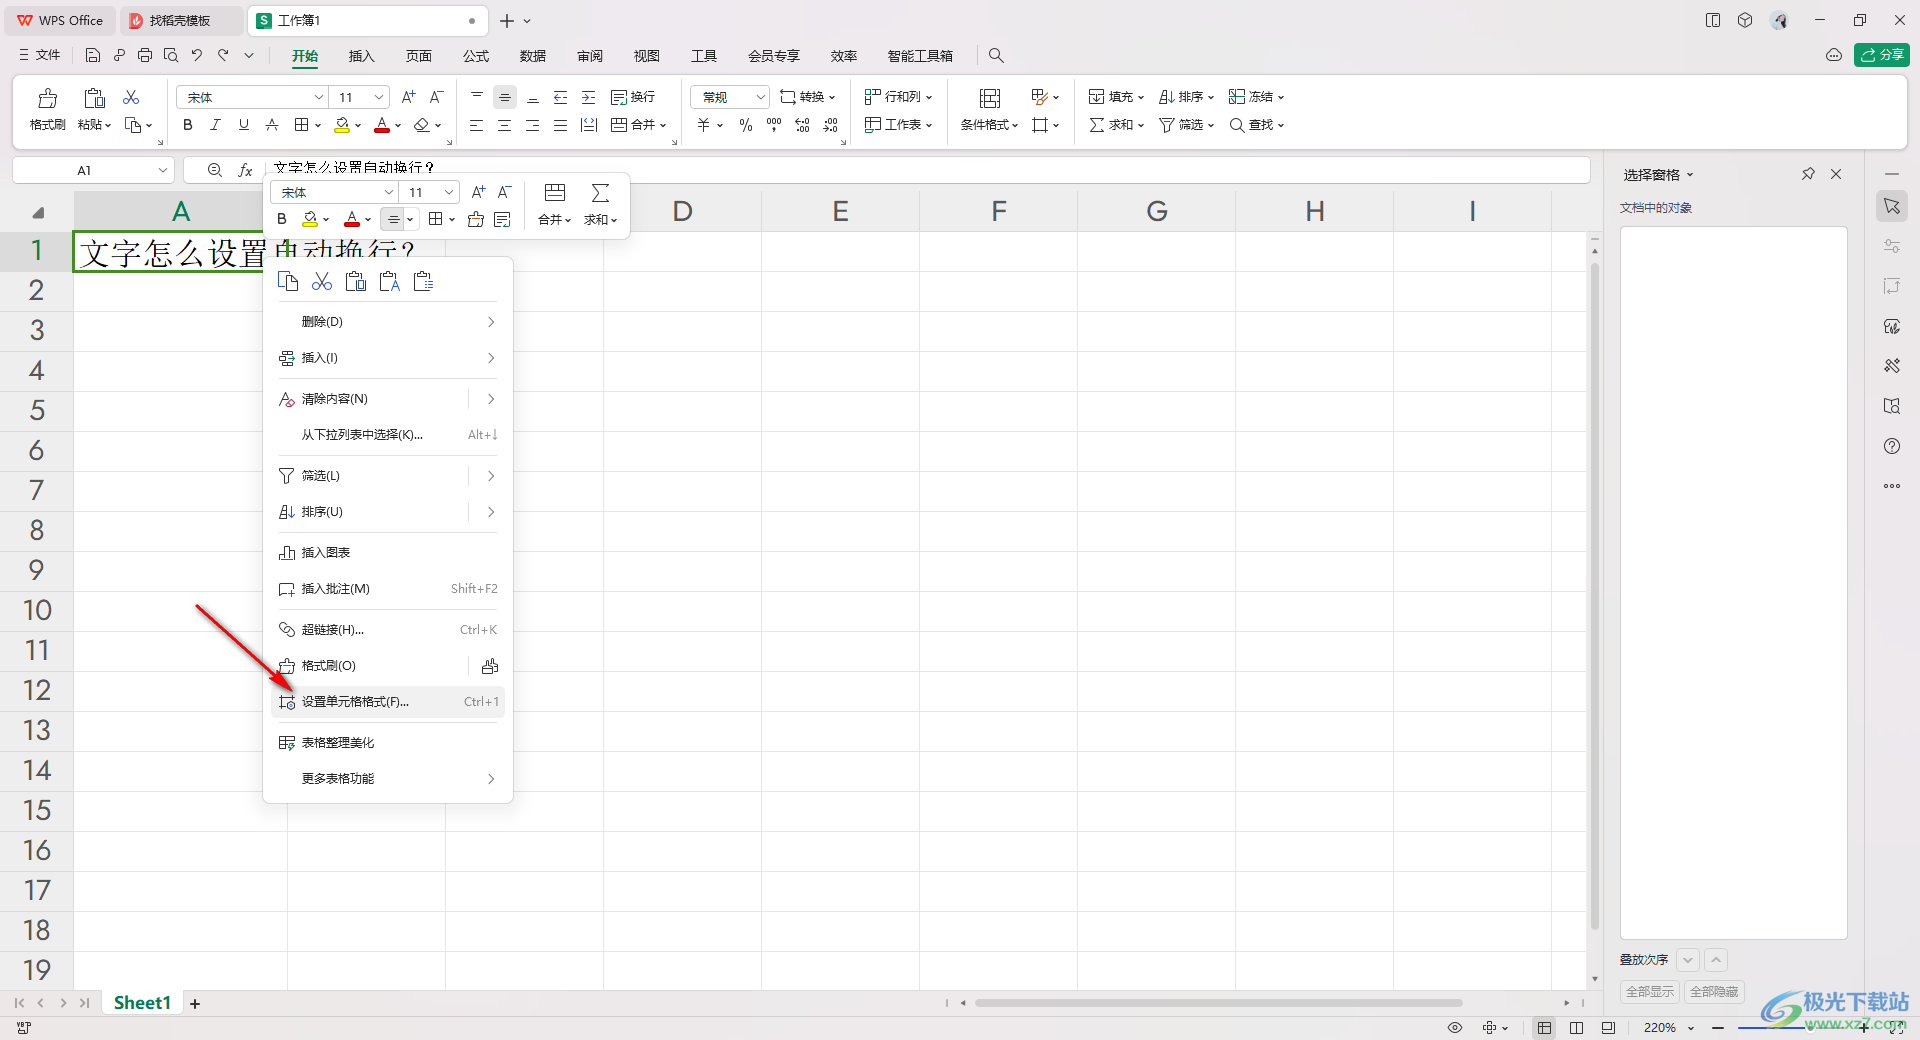Viewport: 1920px width, 1040px height.
Task: Open the search icon in menu bar
Action: (996, 55)
